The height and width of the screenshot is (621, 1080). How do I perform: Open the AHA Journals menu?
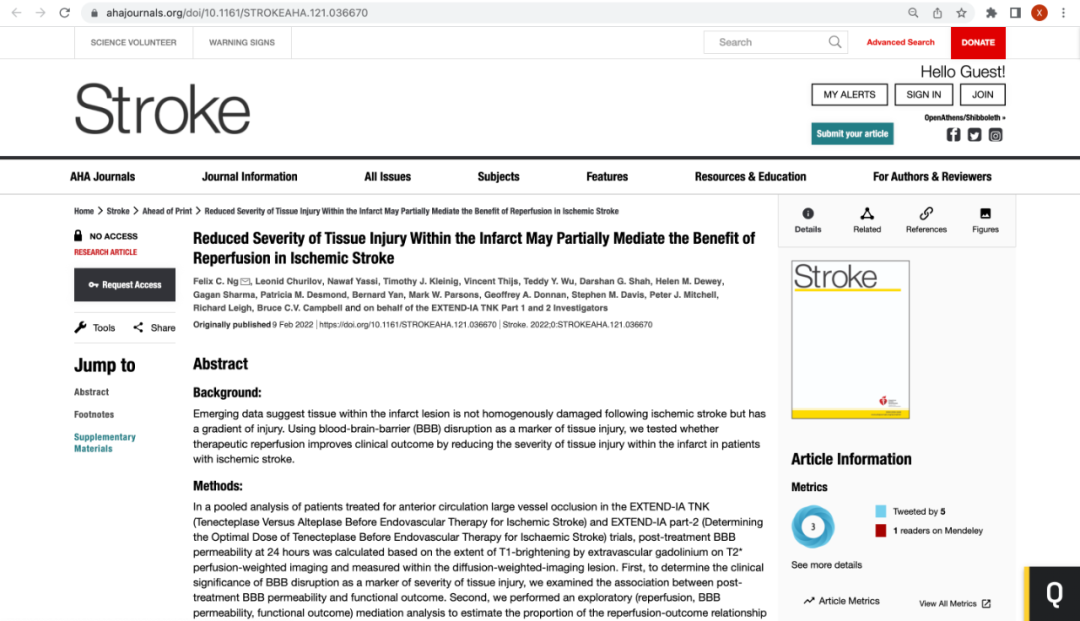point(103,176)
